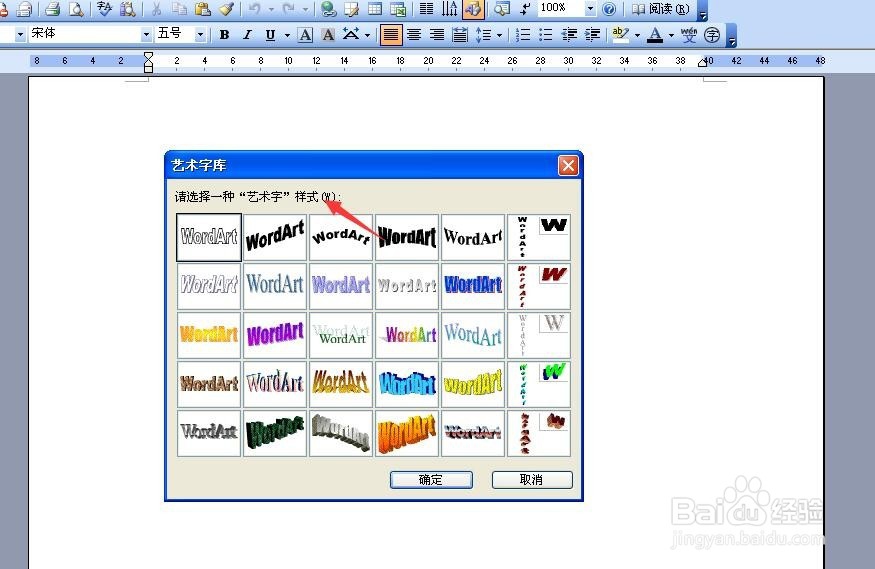
Task: Click the Redo arrow icon
Action: click(289, 8)
